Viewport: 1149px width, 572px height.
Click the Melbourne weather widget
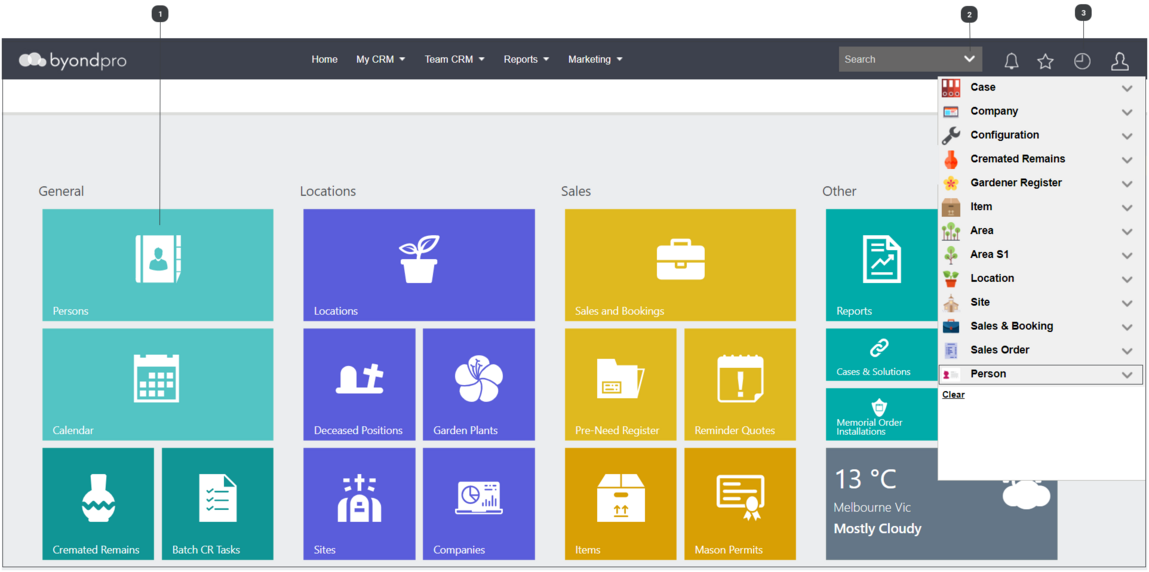(942, 504)
